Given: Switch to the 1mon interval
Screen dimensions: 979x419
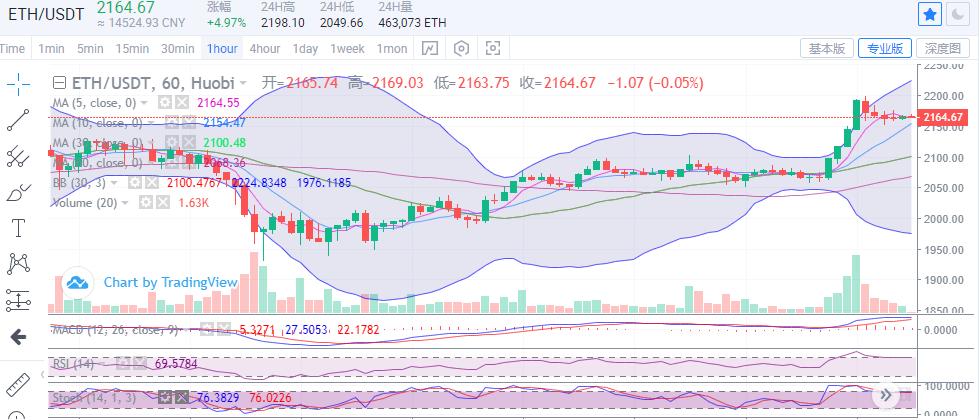Looking at the screenshot, I should 391,49.
